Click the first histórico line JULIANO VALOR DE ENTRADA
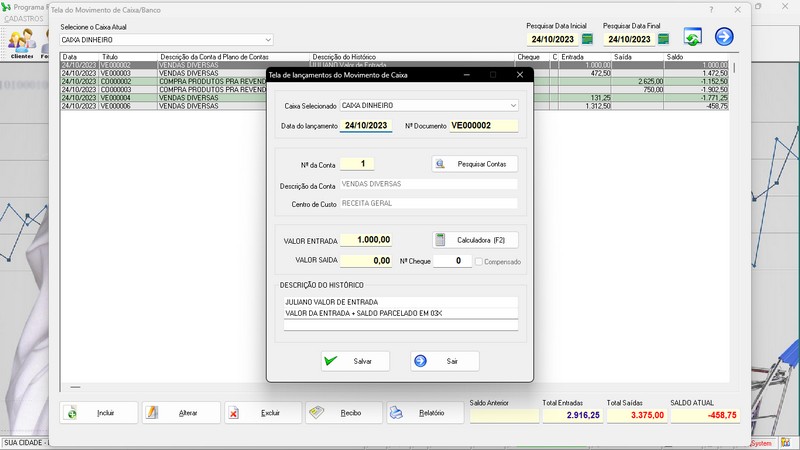Image resolution: width=800 pixels, height=450 pixels. point(401,302)
